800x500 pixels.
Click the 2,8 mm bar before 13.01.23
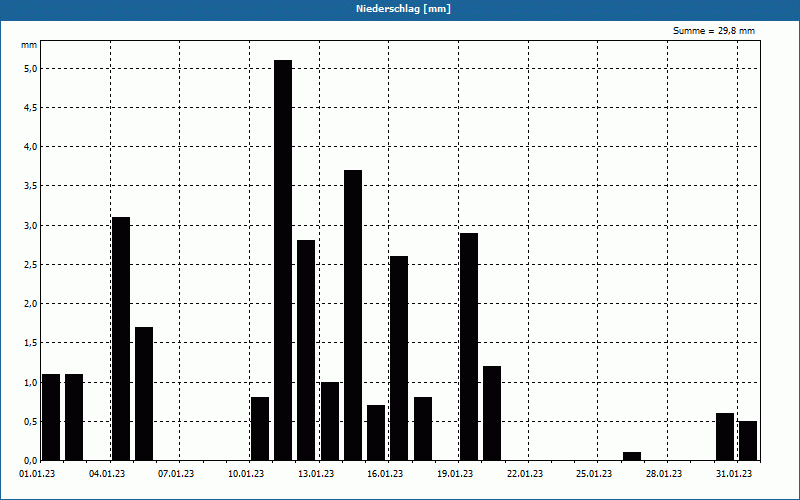(x=306, y=350)
